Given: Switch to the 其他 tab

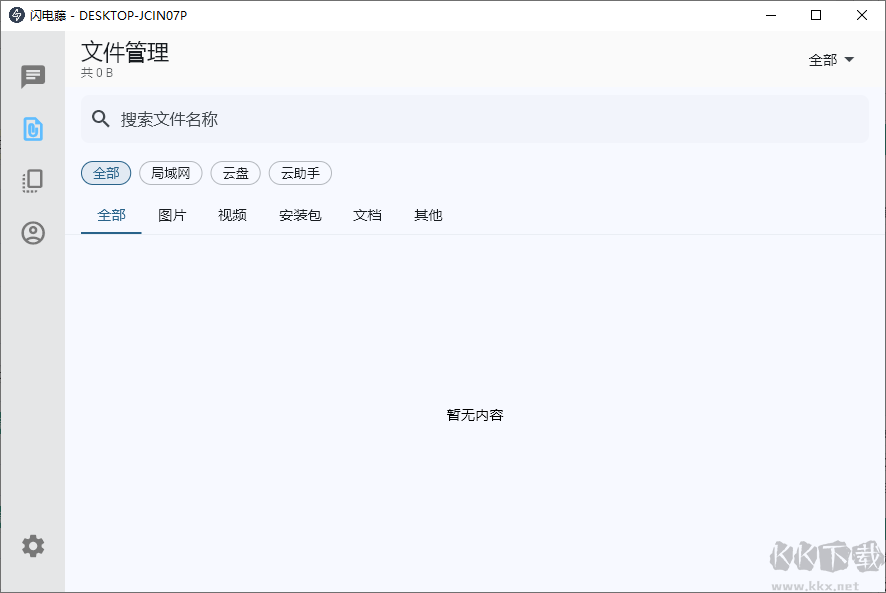Looking at the screenshot, I should tap(428, 215).
